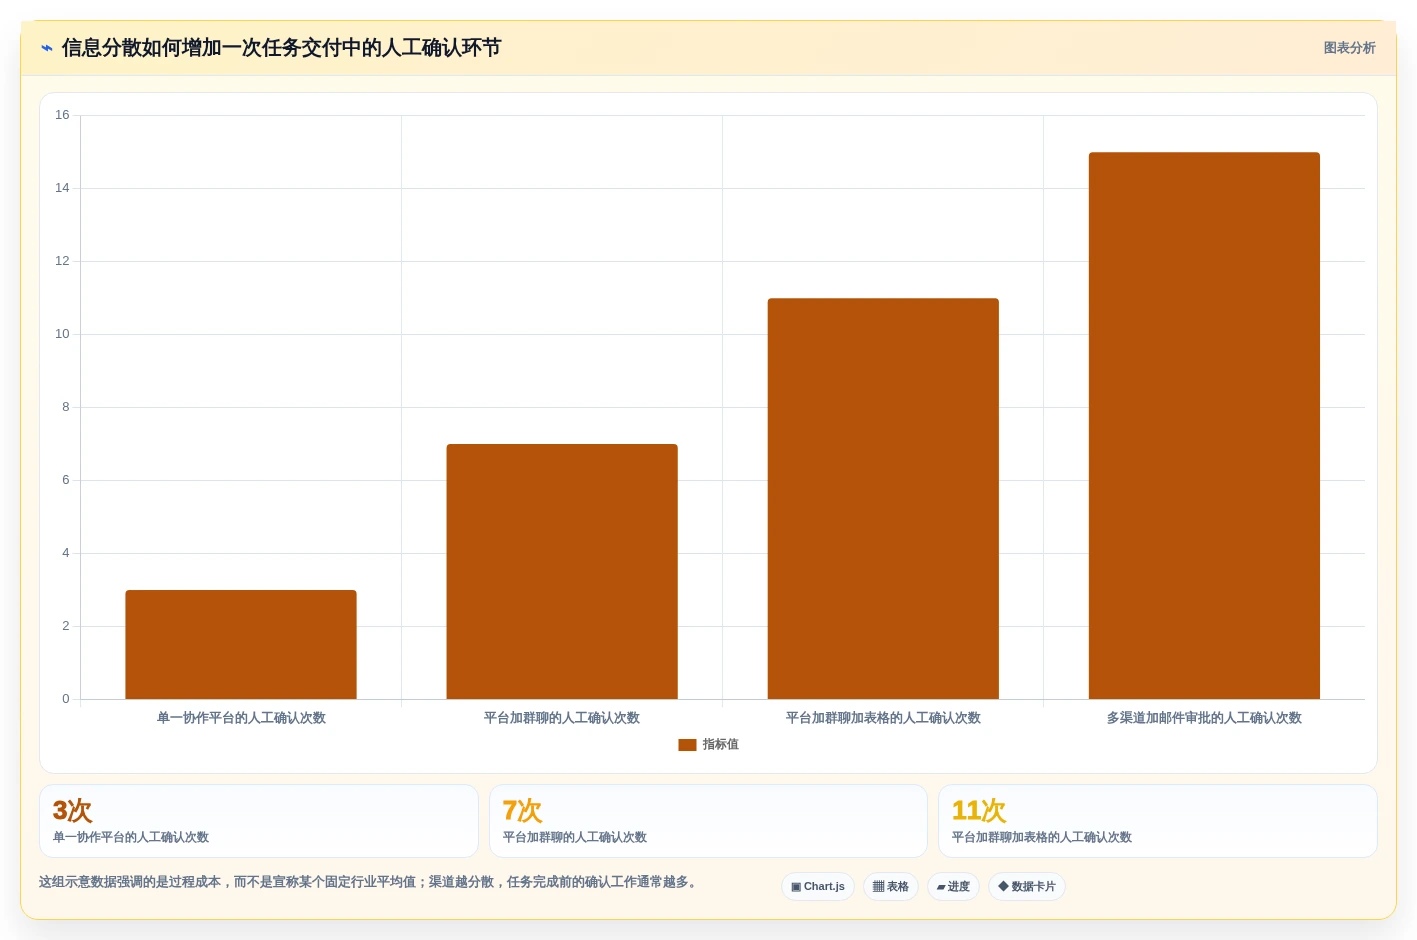
Task: Click the card caption 平台加群聊加表格的人工确认次数 under 11次
Action: [x=1042, y=838]
